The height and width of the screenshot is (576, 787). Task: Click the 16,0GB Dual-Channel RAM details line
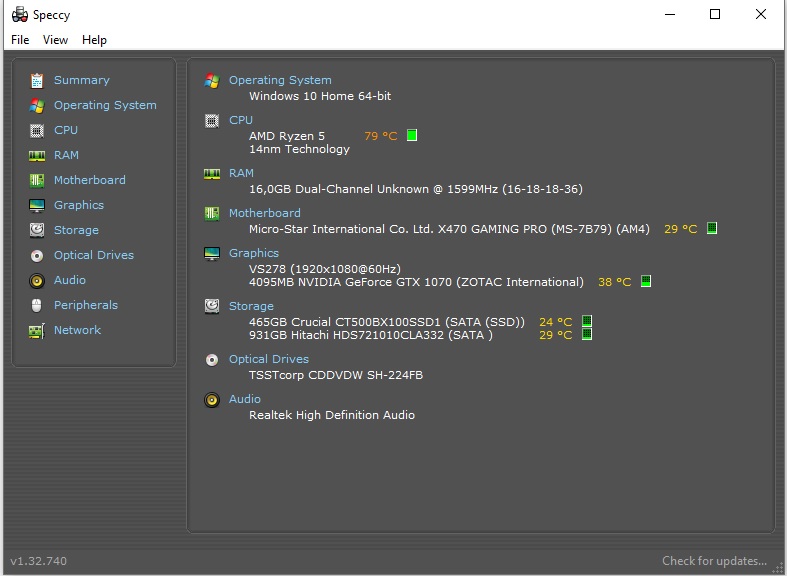coord(416,189)
